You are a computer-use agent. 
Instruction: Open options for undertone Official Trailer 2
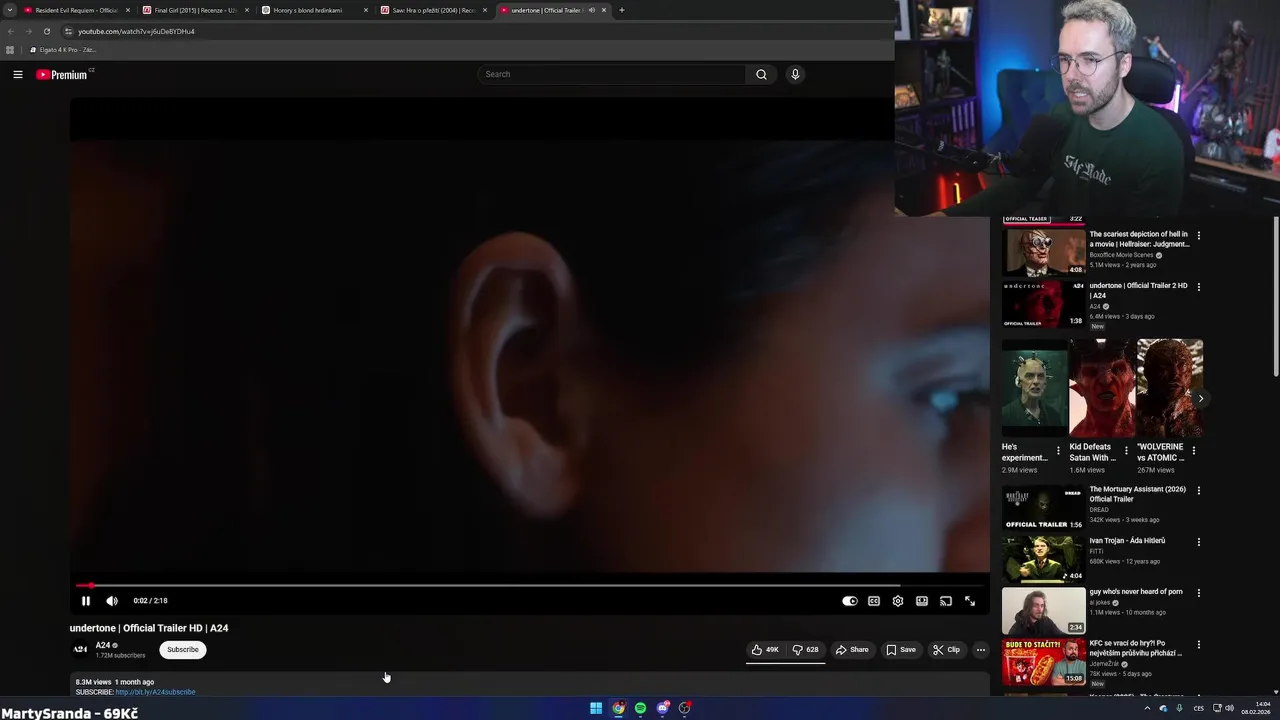point(1198,287)
